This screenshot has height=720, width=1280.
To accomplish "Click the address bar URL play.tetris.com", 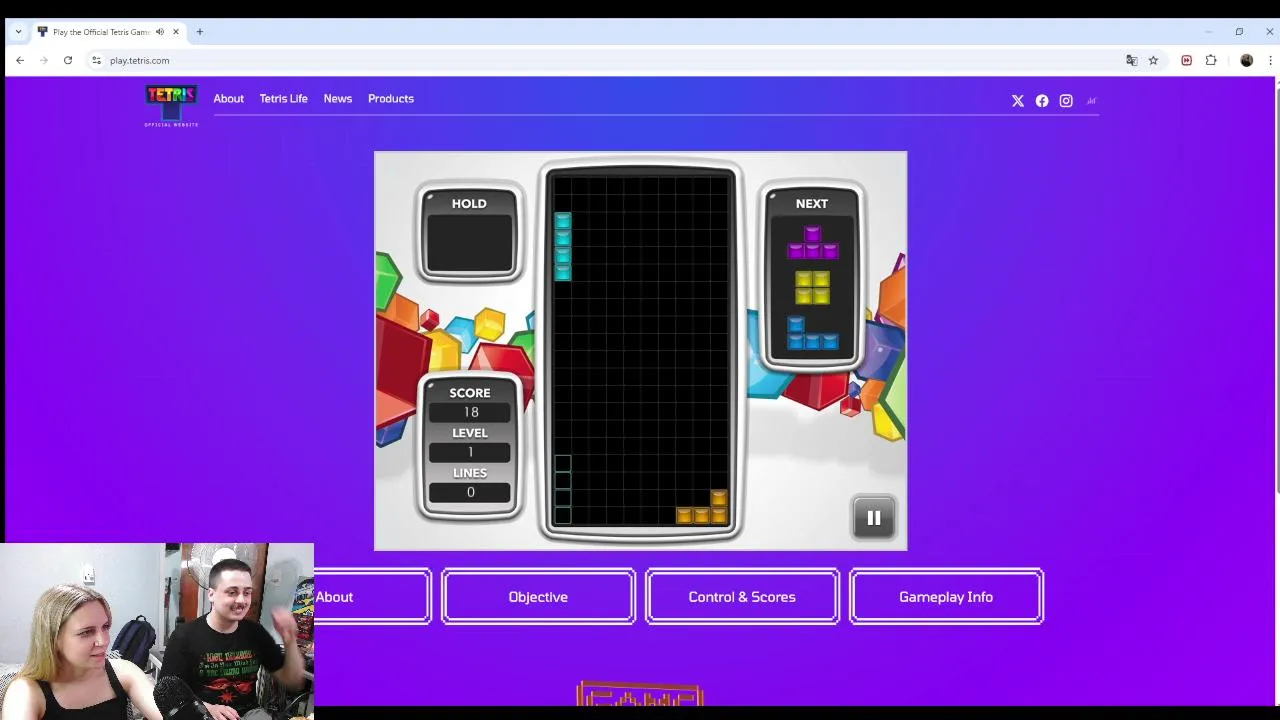I will tap(140, 61).
